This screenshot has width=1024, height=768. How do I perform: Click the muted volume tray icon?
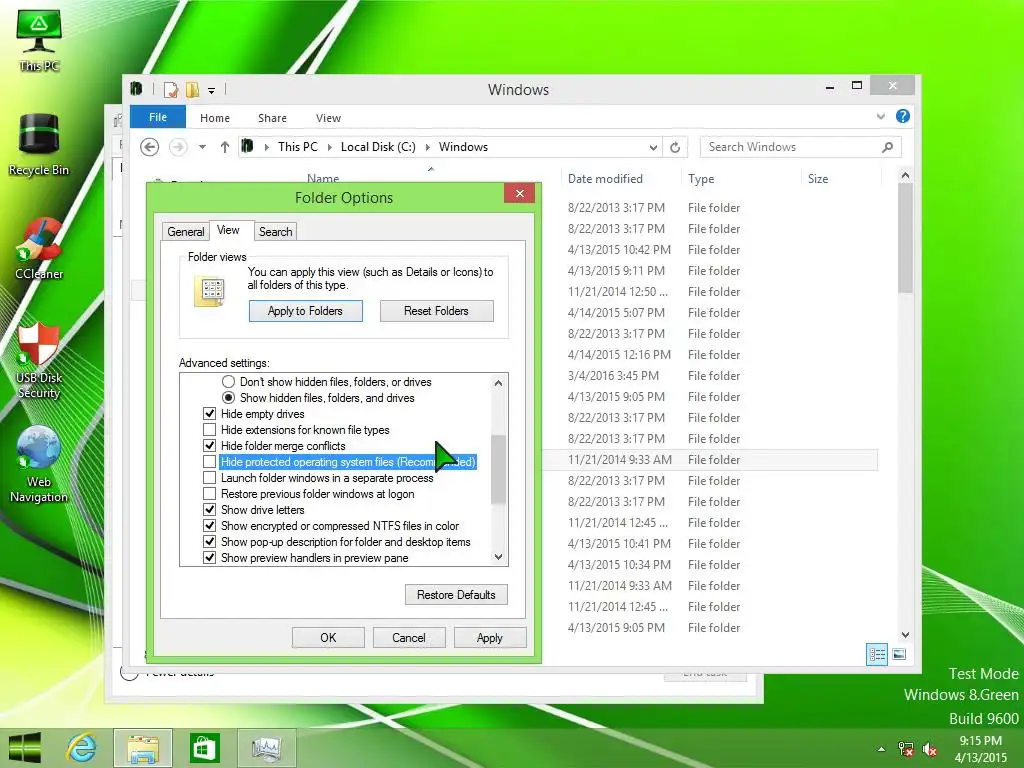[929, 749]
